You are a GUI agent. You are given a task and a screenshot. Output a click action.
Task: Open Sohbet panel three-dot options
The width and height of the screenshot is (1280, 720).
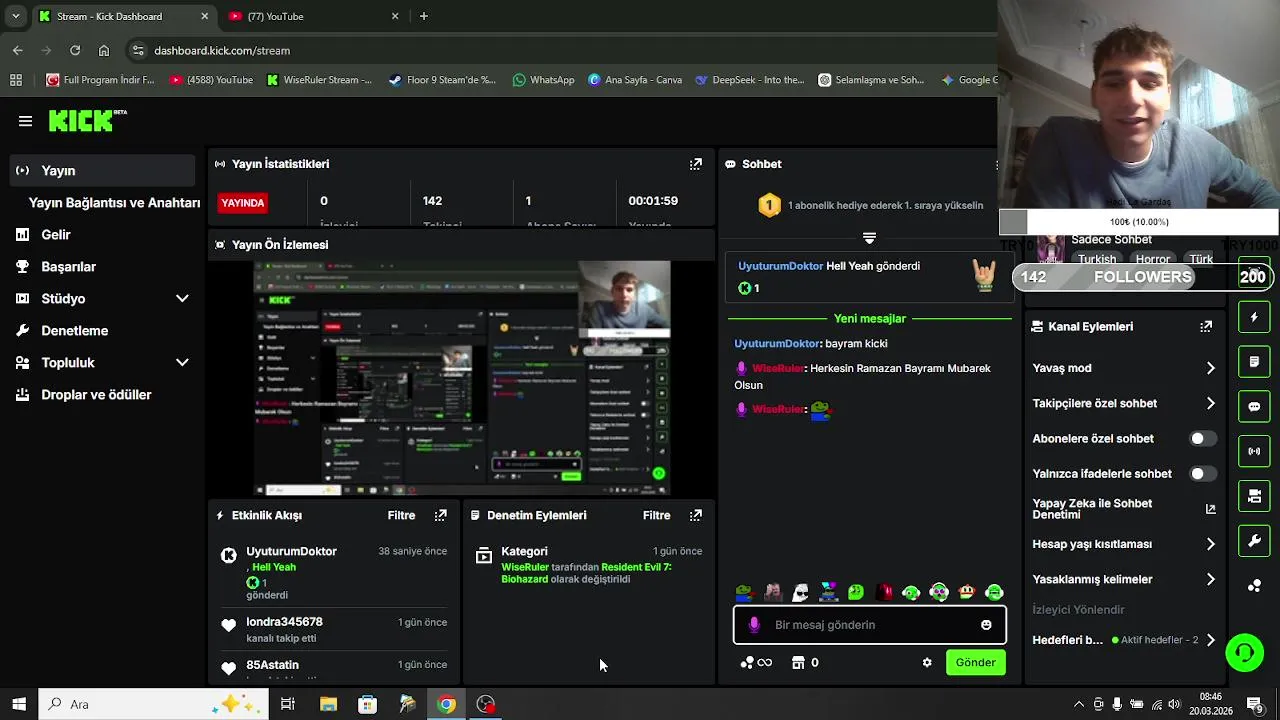pyautogui.click(x=995, y=164)
